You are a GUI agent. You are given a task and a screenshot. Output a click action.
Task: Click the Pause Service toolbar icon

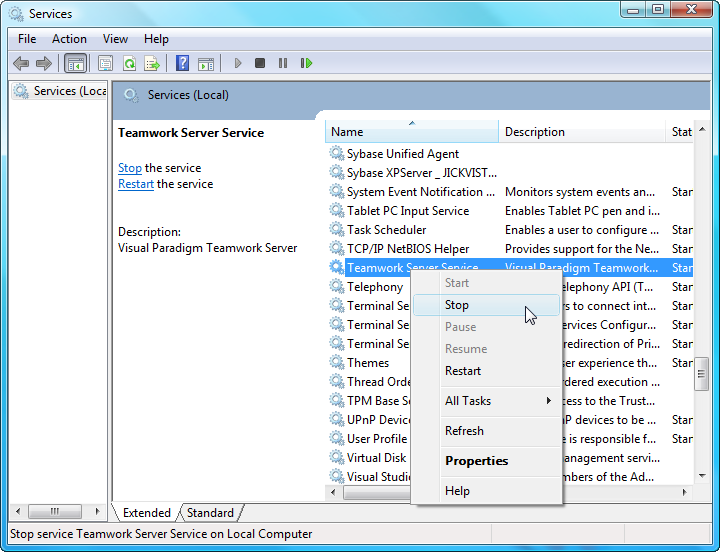[x=283, y=63]
